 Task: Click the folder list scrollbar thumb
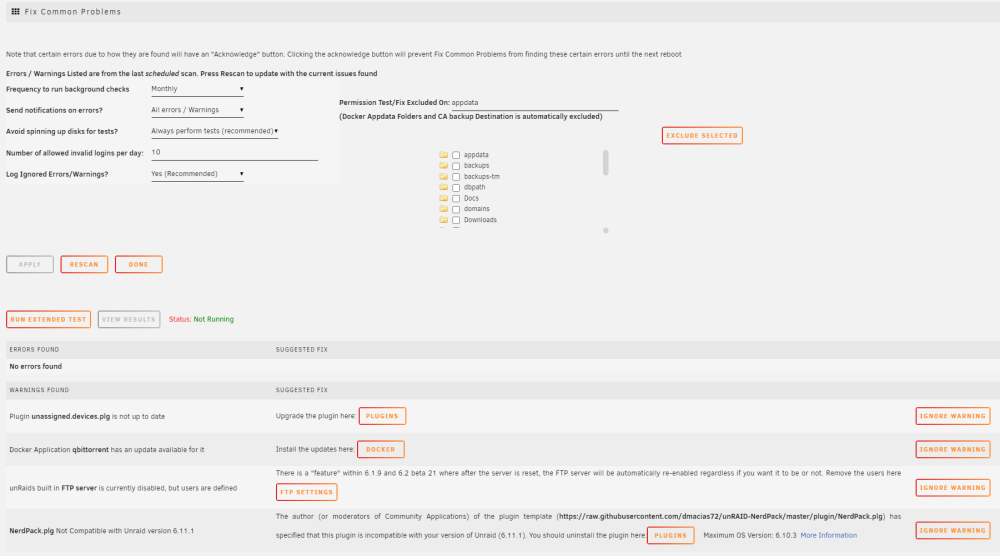pyautogui.click(x=605, y=163)
